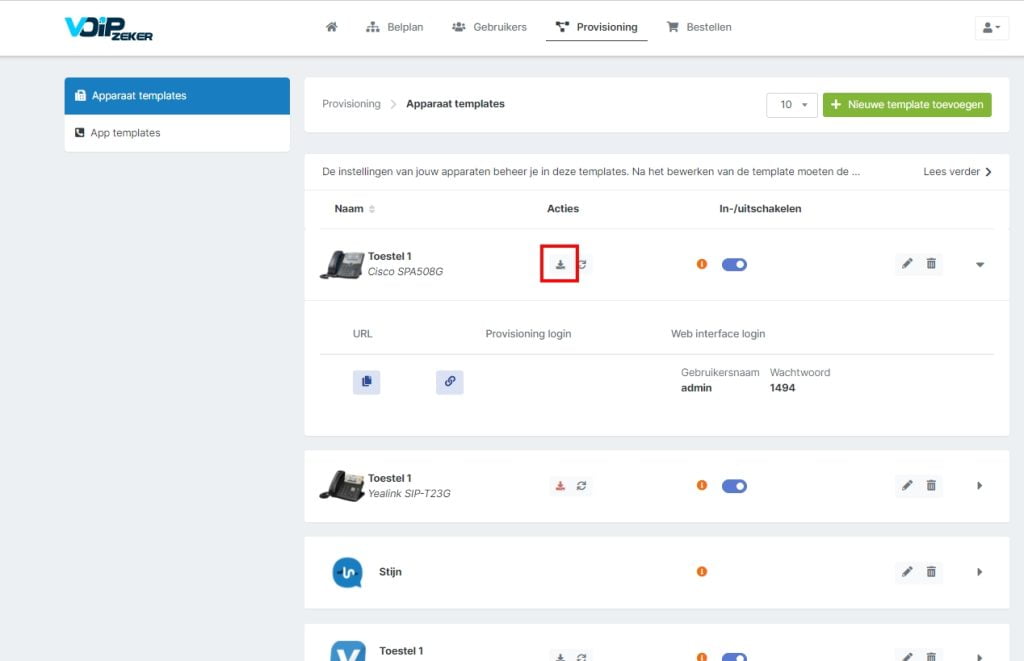Expand the Yealink SIP-T23G row
1024x661 pixels.
pyautogui.click(x=980, y=486)
